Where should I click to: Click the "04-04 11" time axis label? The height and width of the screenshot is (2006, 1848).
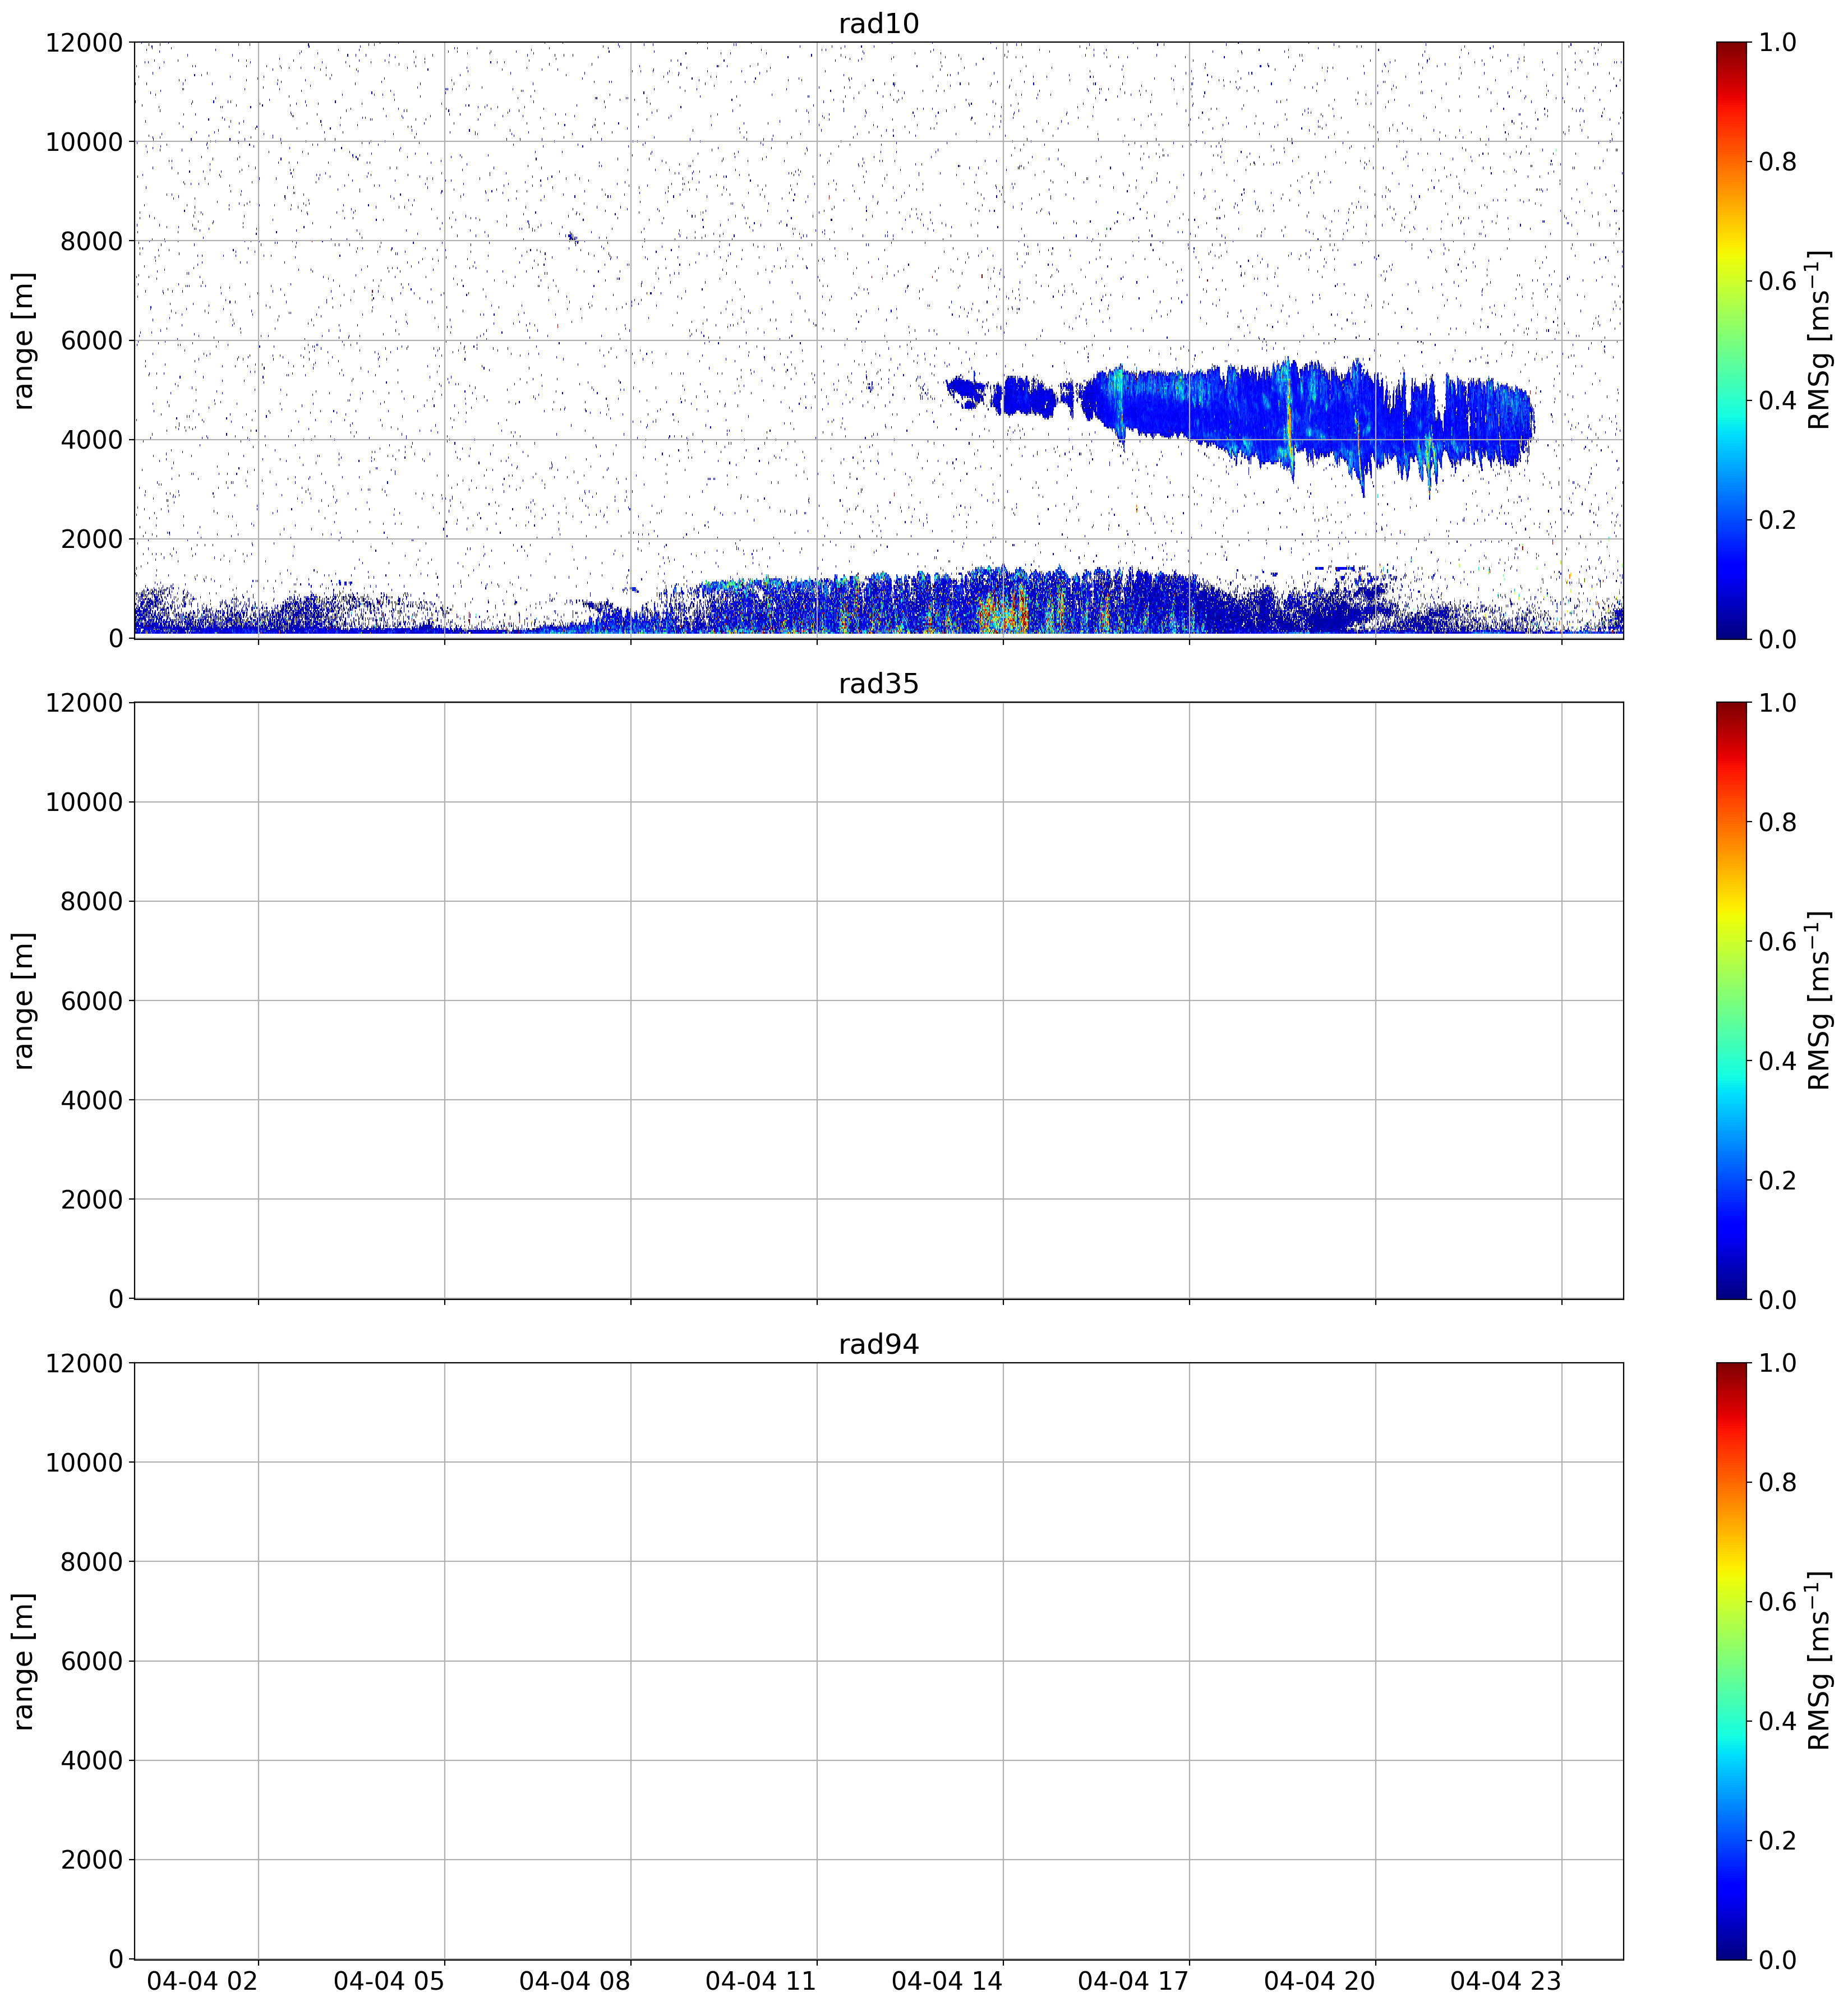[761, 1981]
